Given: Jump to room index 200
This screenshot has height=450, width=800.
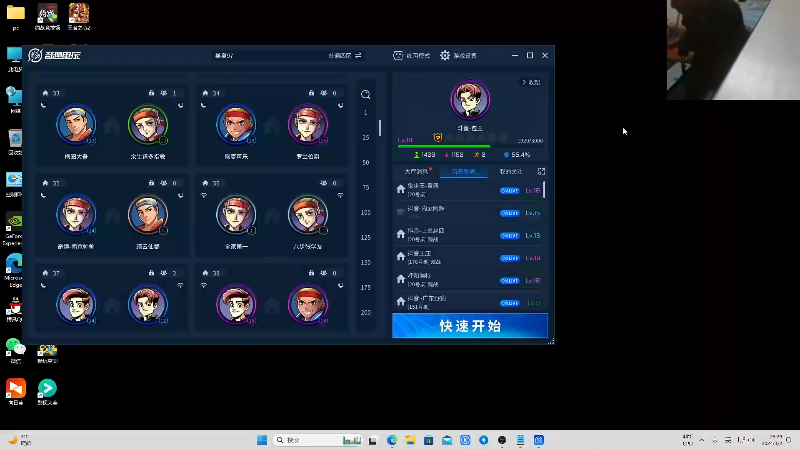Looking at the screenshot, I should [x=366, y=312].
